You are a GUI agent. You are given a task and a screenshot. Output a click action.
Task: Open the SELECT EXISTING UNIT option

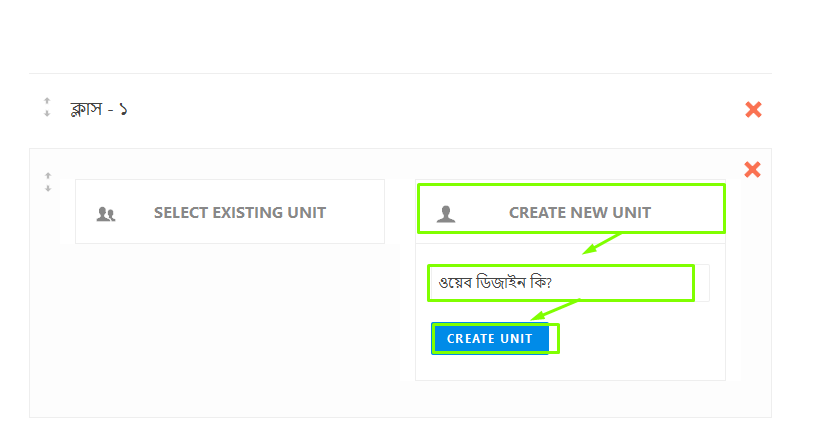pyautogui.click(x=230, y=212)
